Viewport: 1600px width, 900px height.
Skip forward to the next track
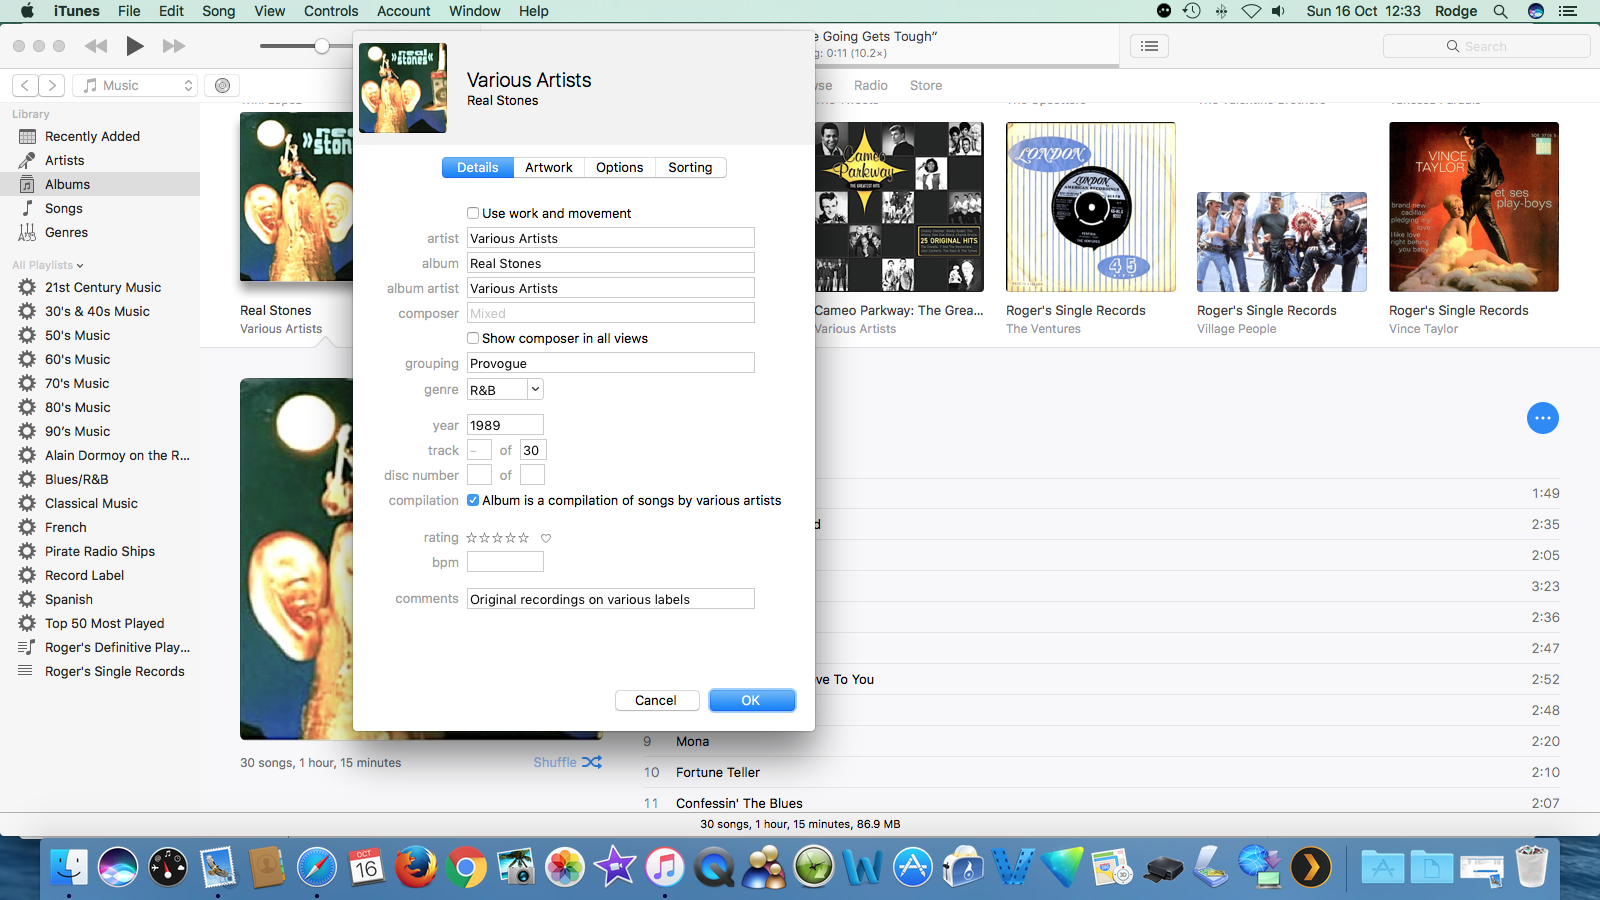click(x=174, y=46)
